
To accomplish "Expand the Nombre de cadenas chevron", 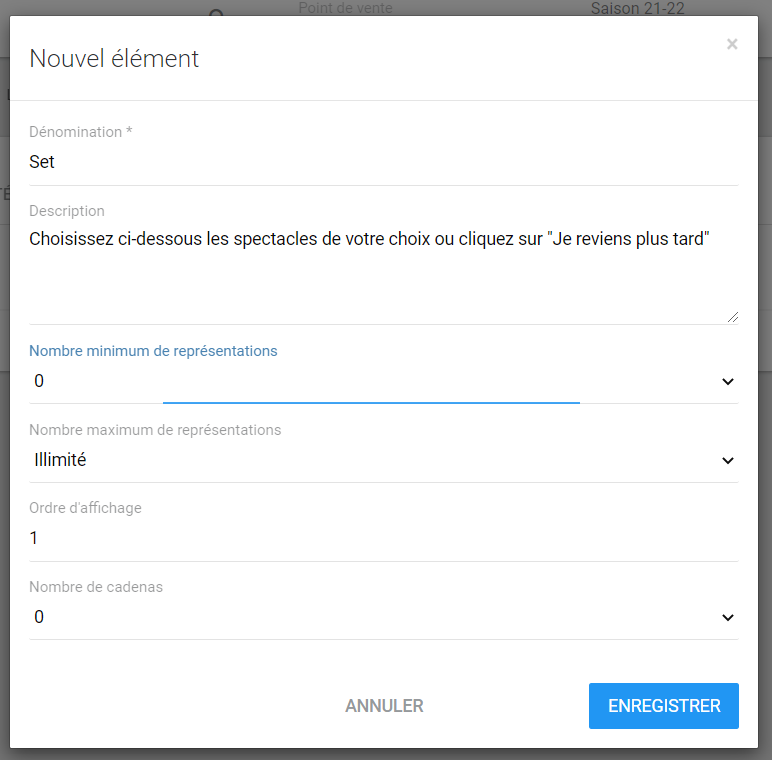I will point(728,617).
